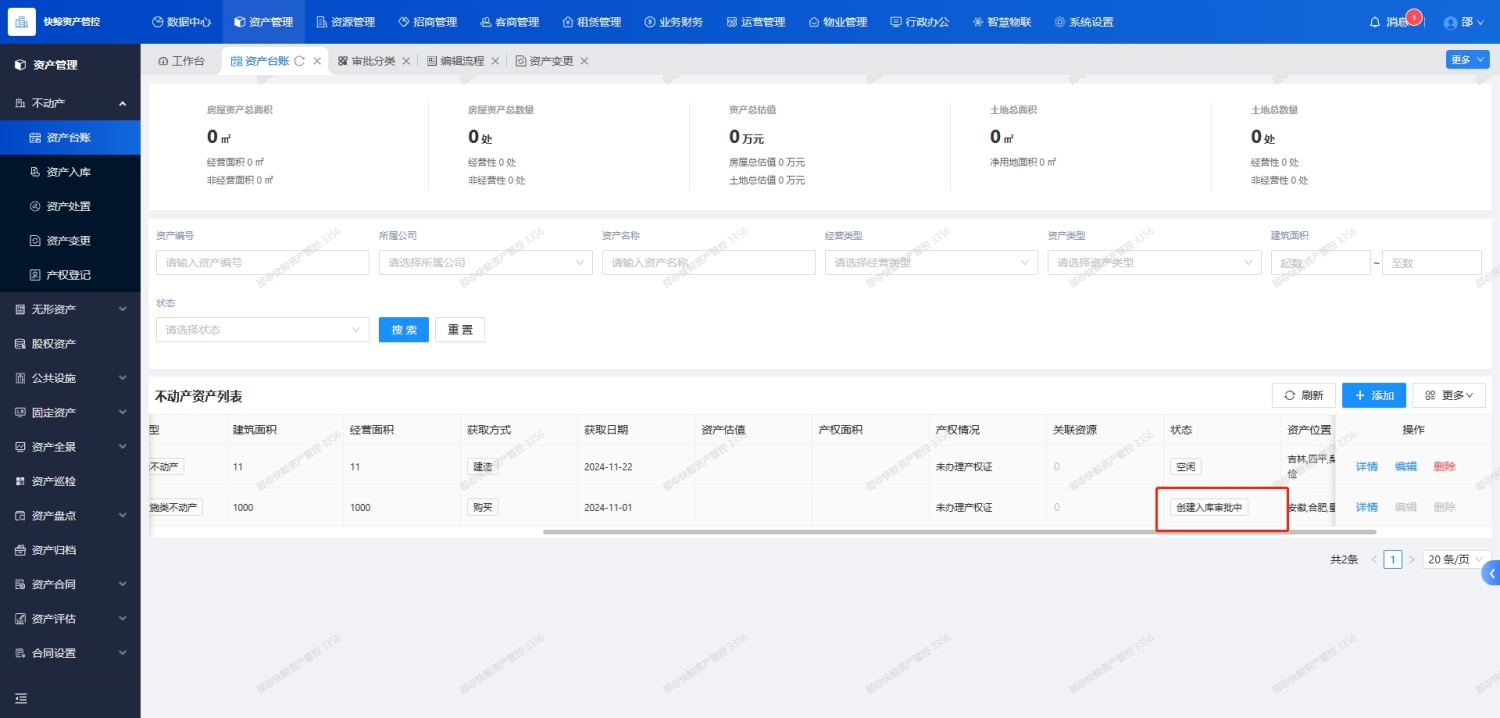The image size is (1500, 718).
Task: Open the user account dropdown 邵
Action: 1464,22
